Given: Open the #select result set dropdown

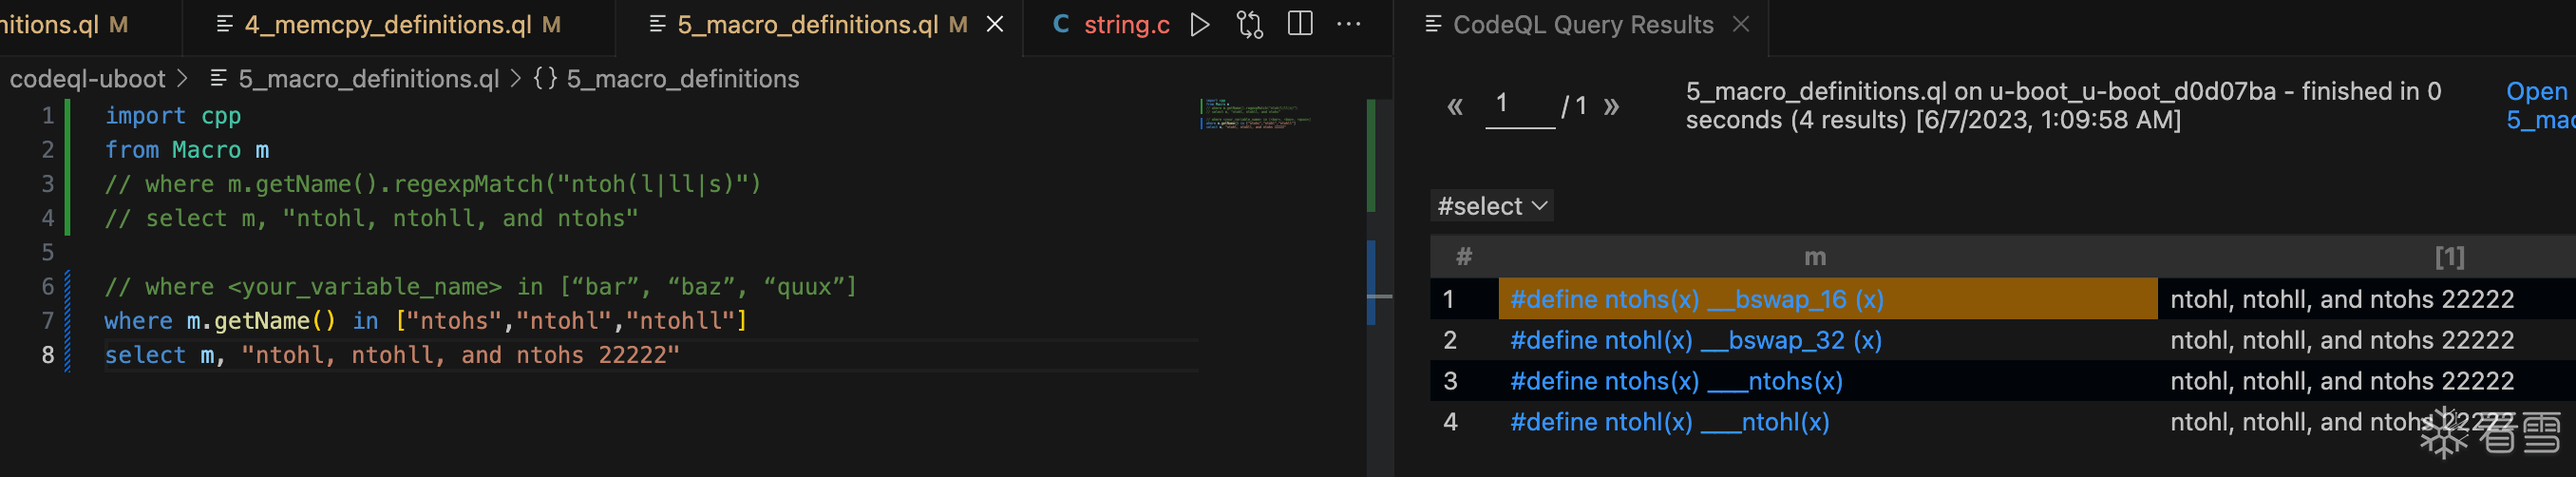Looking at the screenshot, I should [x=1491, y=206].
